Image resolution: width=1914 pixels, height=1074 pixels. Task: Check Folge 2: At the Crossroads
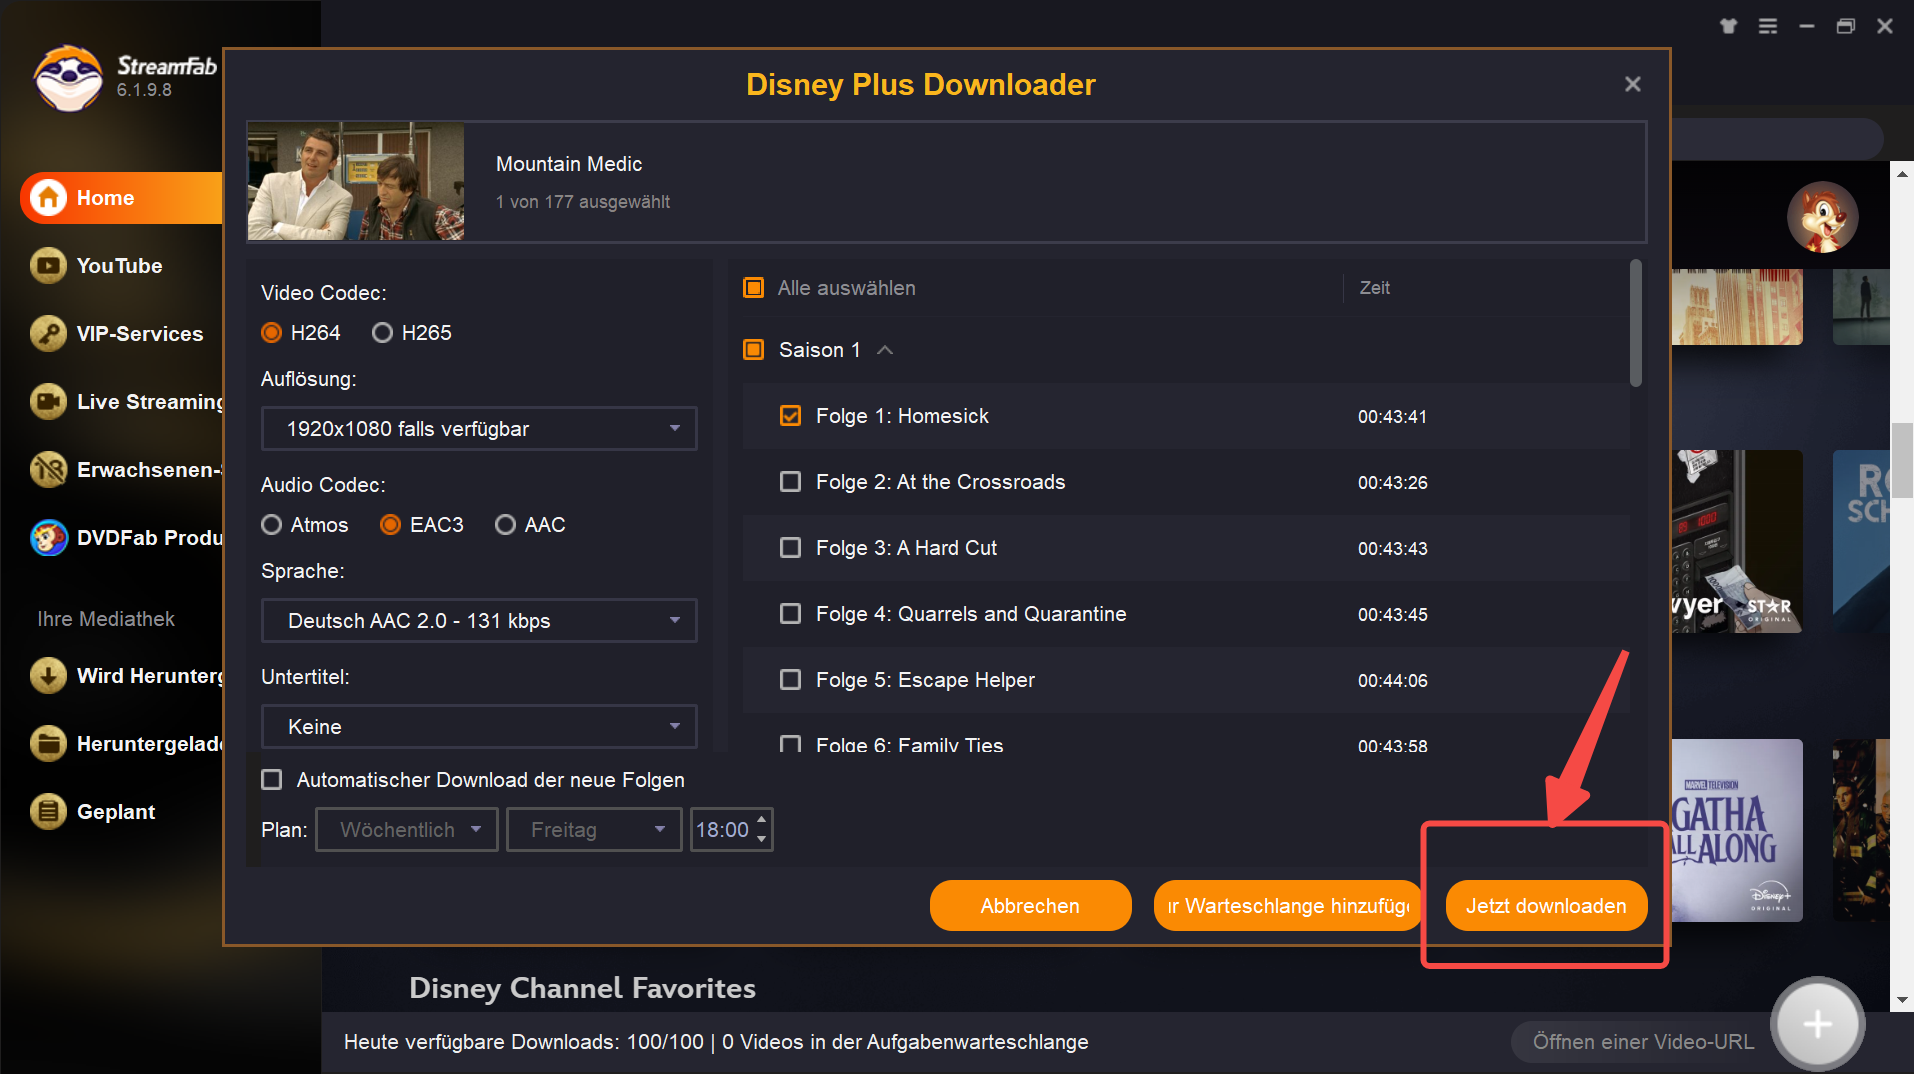(790, 482)
